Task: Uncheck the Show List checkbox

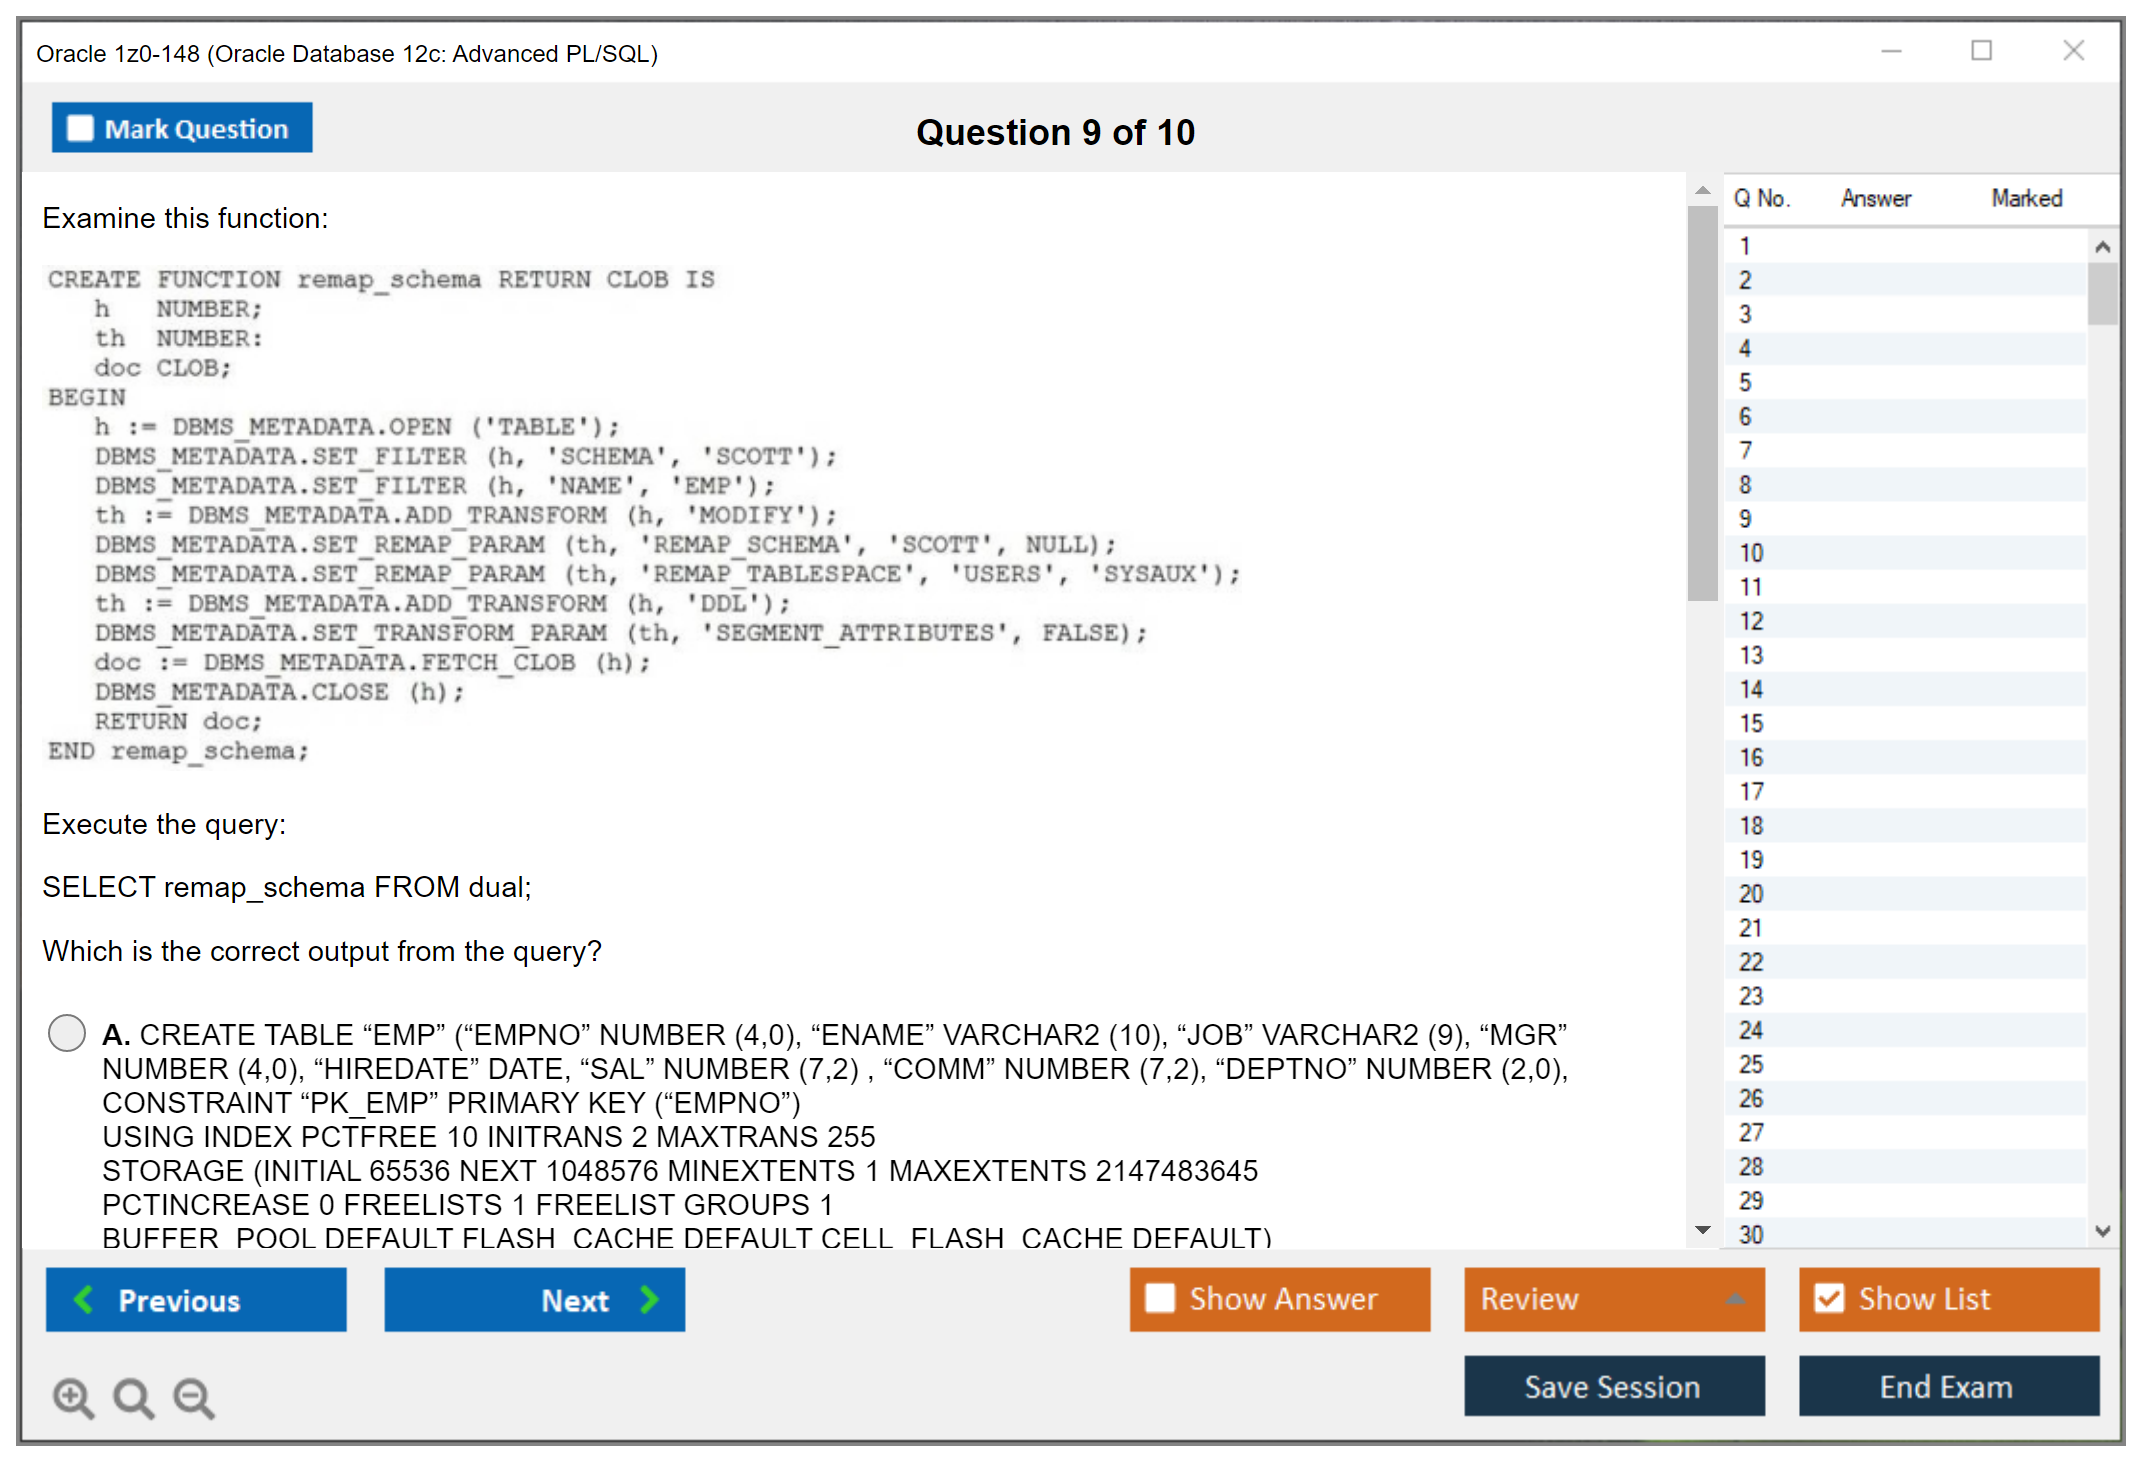Action: tap(1829, 1298)
